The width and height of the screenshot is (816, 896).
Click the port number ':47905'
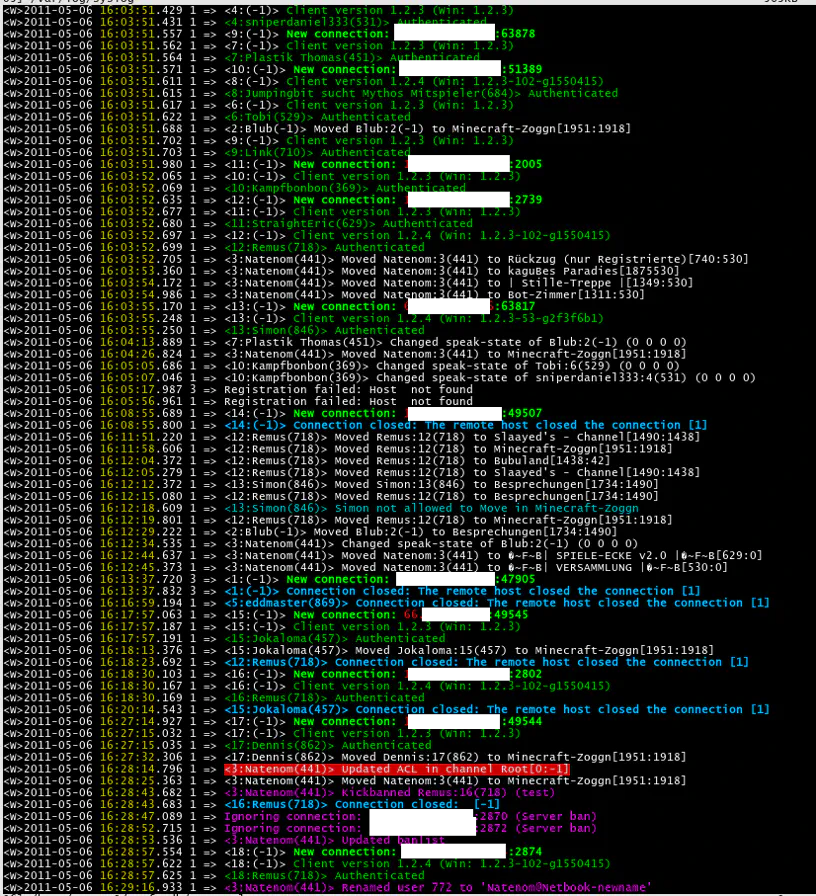click(x=515, y=579)
